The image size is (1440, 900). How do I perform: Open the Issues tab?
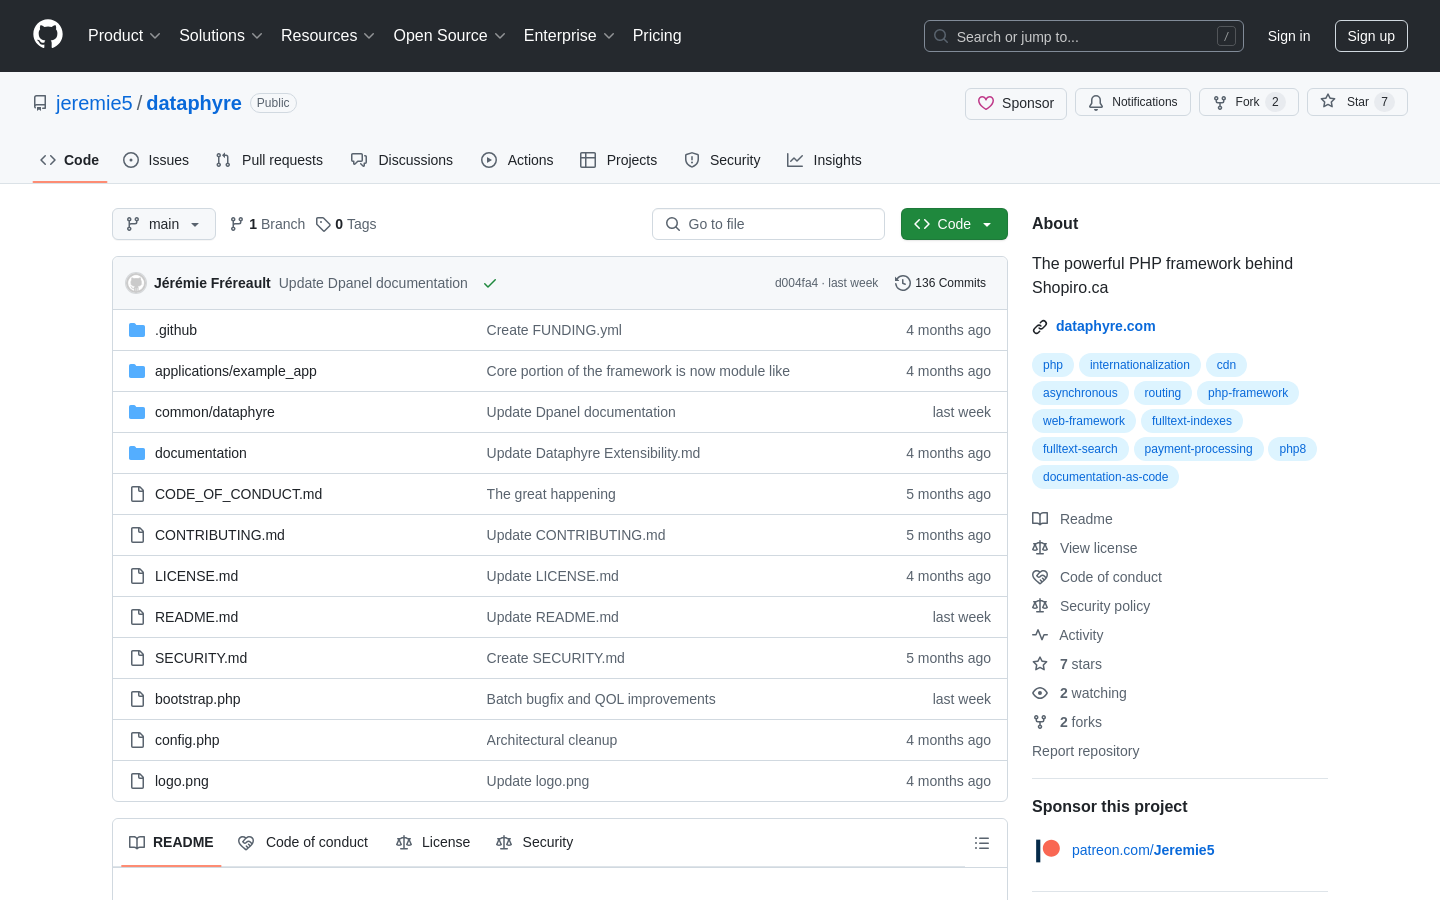[156, 160]
